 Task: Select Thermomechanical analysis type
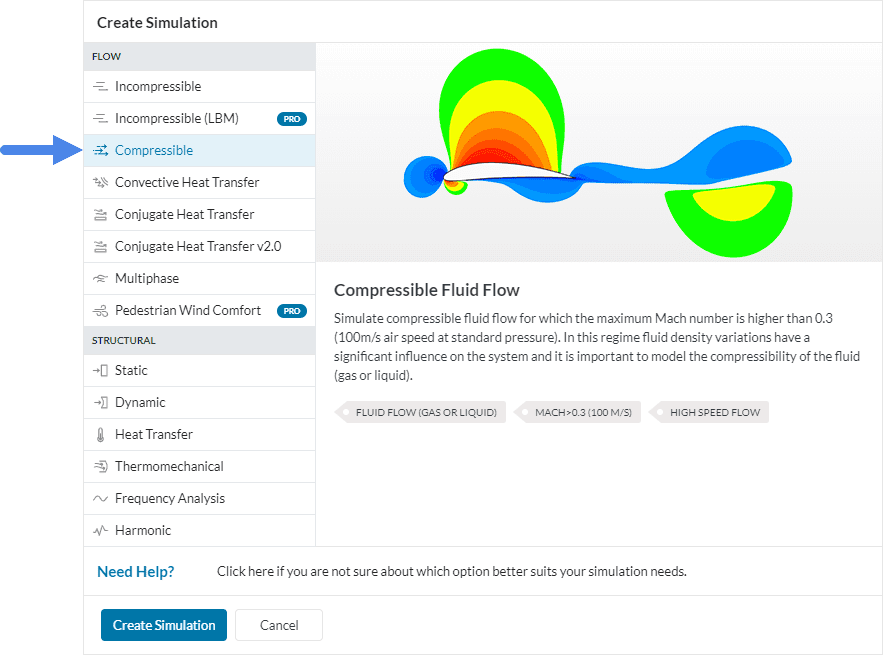click(169, 467)
